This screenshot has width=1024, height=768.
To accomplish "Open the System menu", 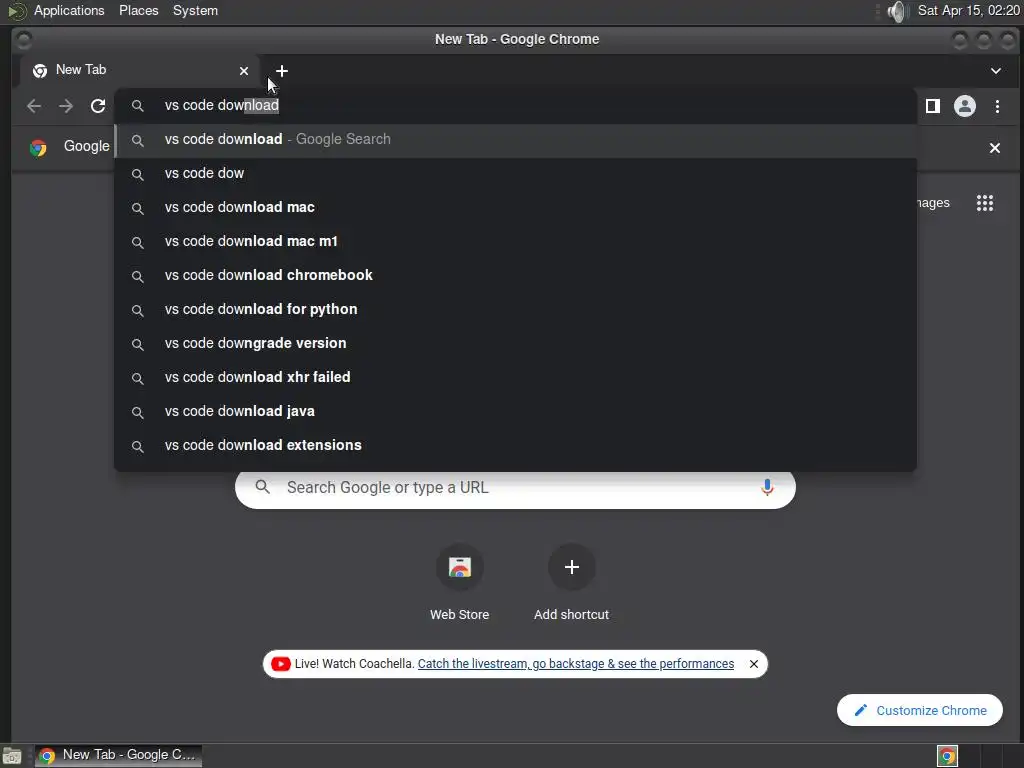I will tap(195, 10).
